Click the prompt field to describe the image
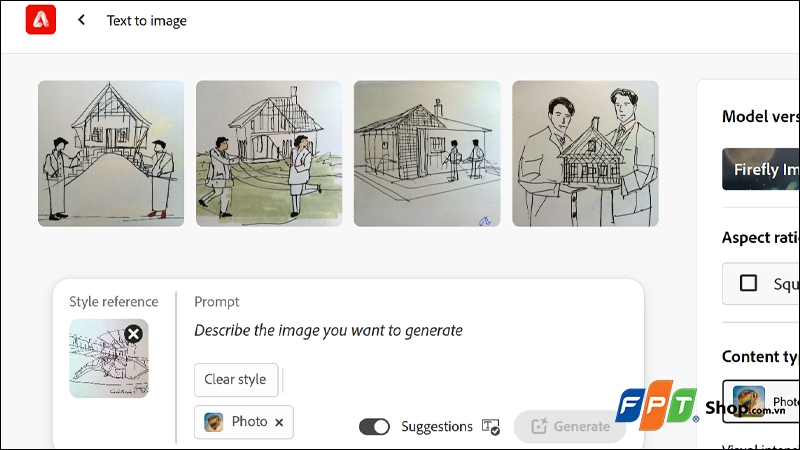 click(329, 331)
